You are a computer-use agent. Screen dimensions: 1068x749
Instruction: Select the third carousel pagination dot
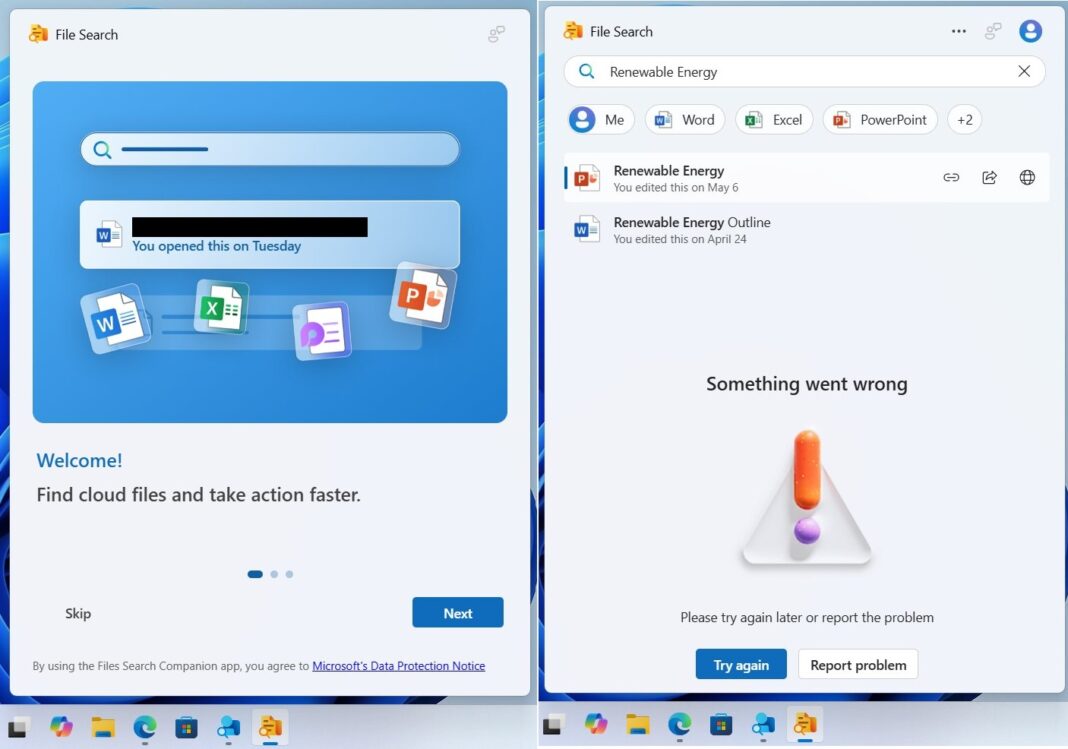289,574
